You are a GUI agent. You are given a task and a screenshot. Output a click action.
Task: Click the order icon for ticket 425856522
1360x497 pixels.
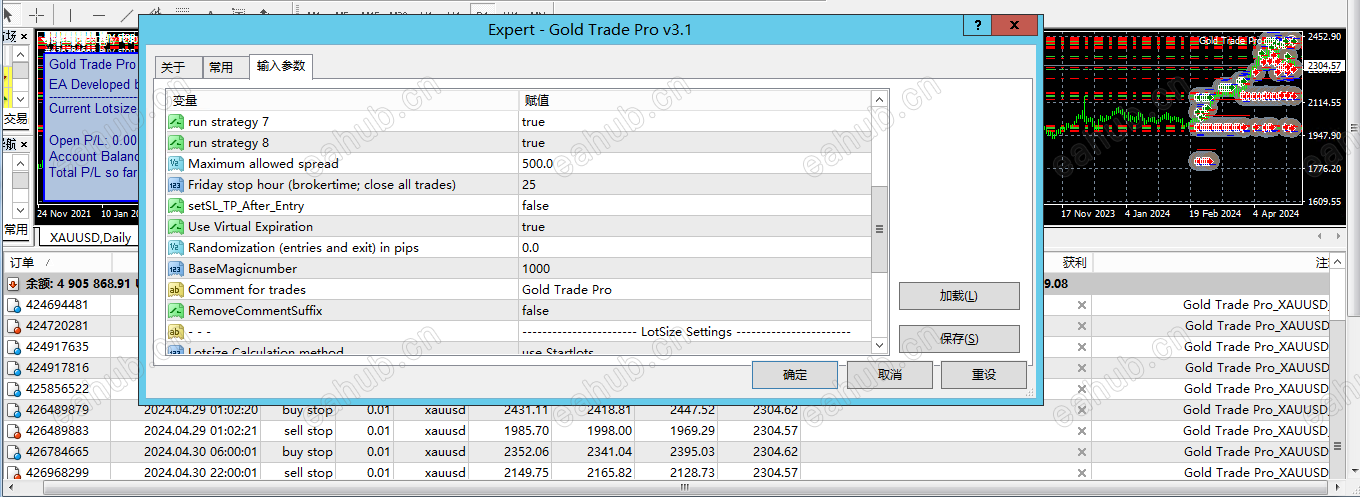(x=14, y=389)
